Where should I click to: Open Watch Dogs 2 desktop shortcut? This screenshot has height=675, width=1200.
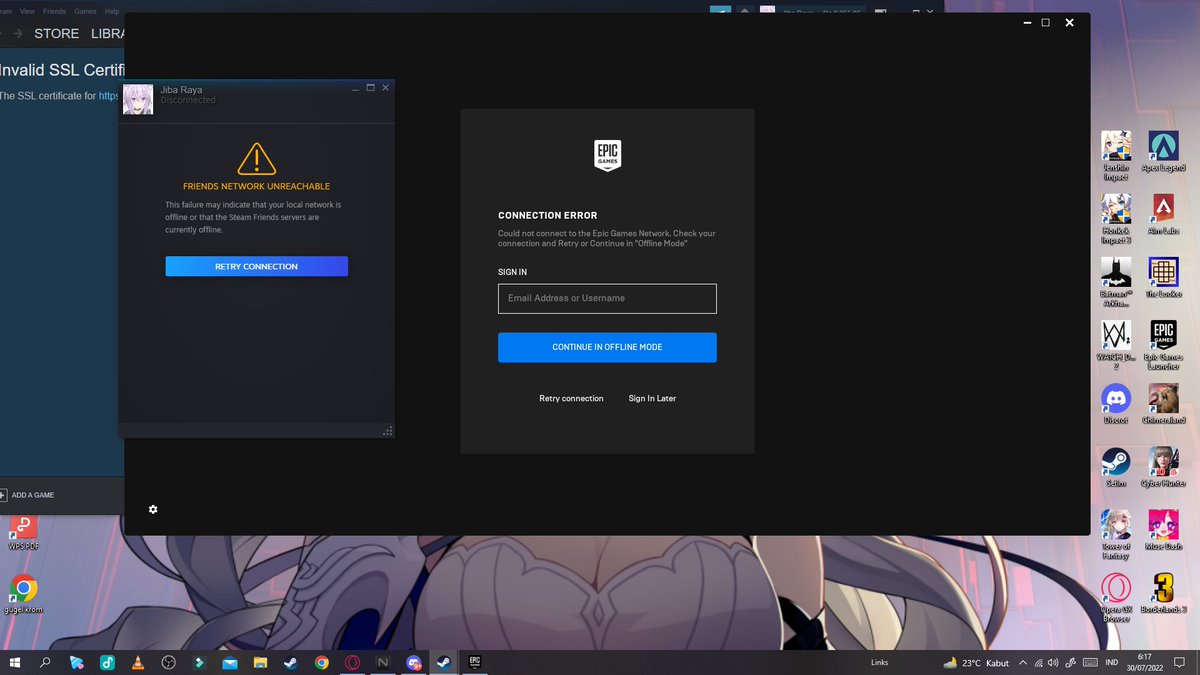point(1116,345)
